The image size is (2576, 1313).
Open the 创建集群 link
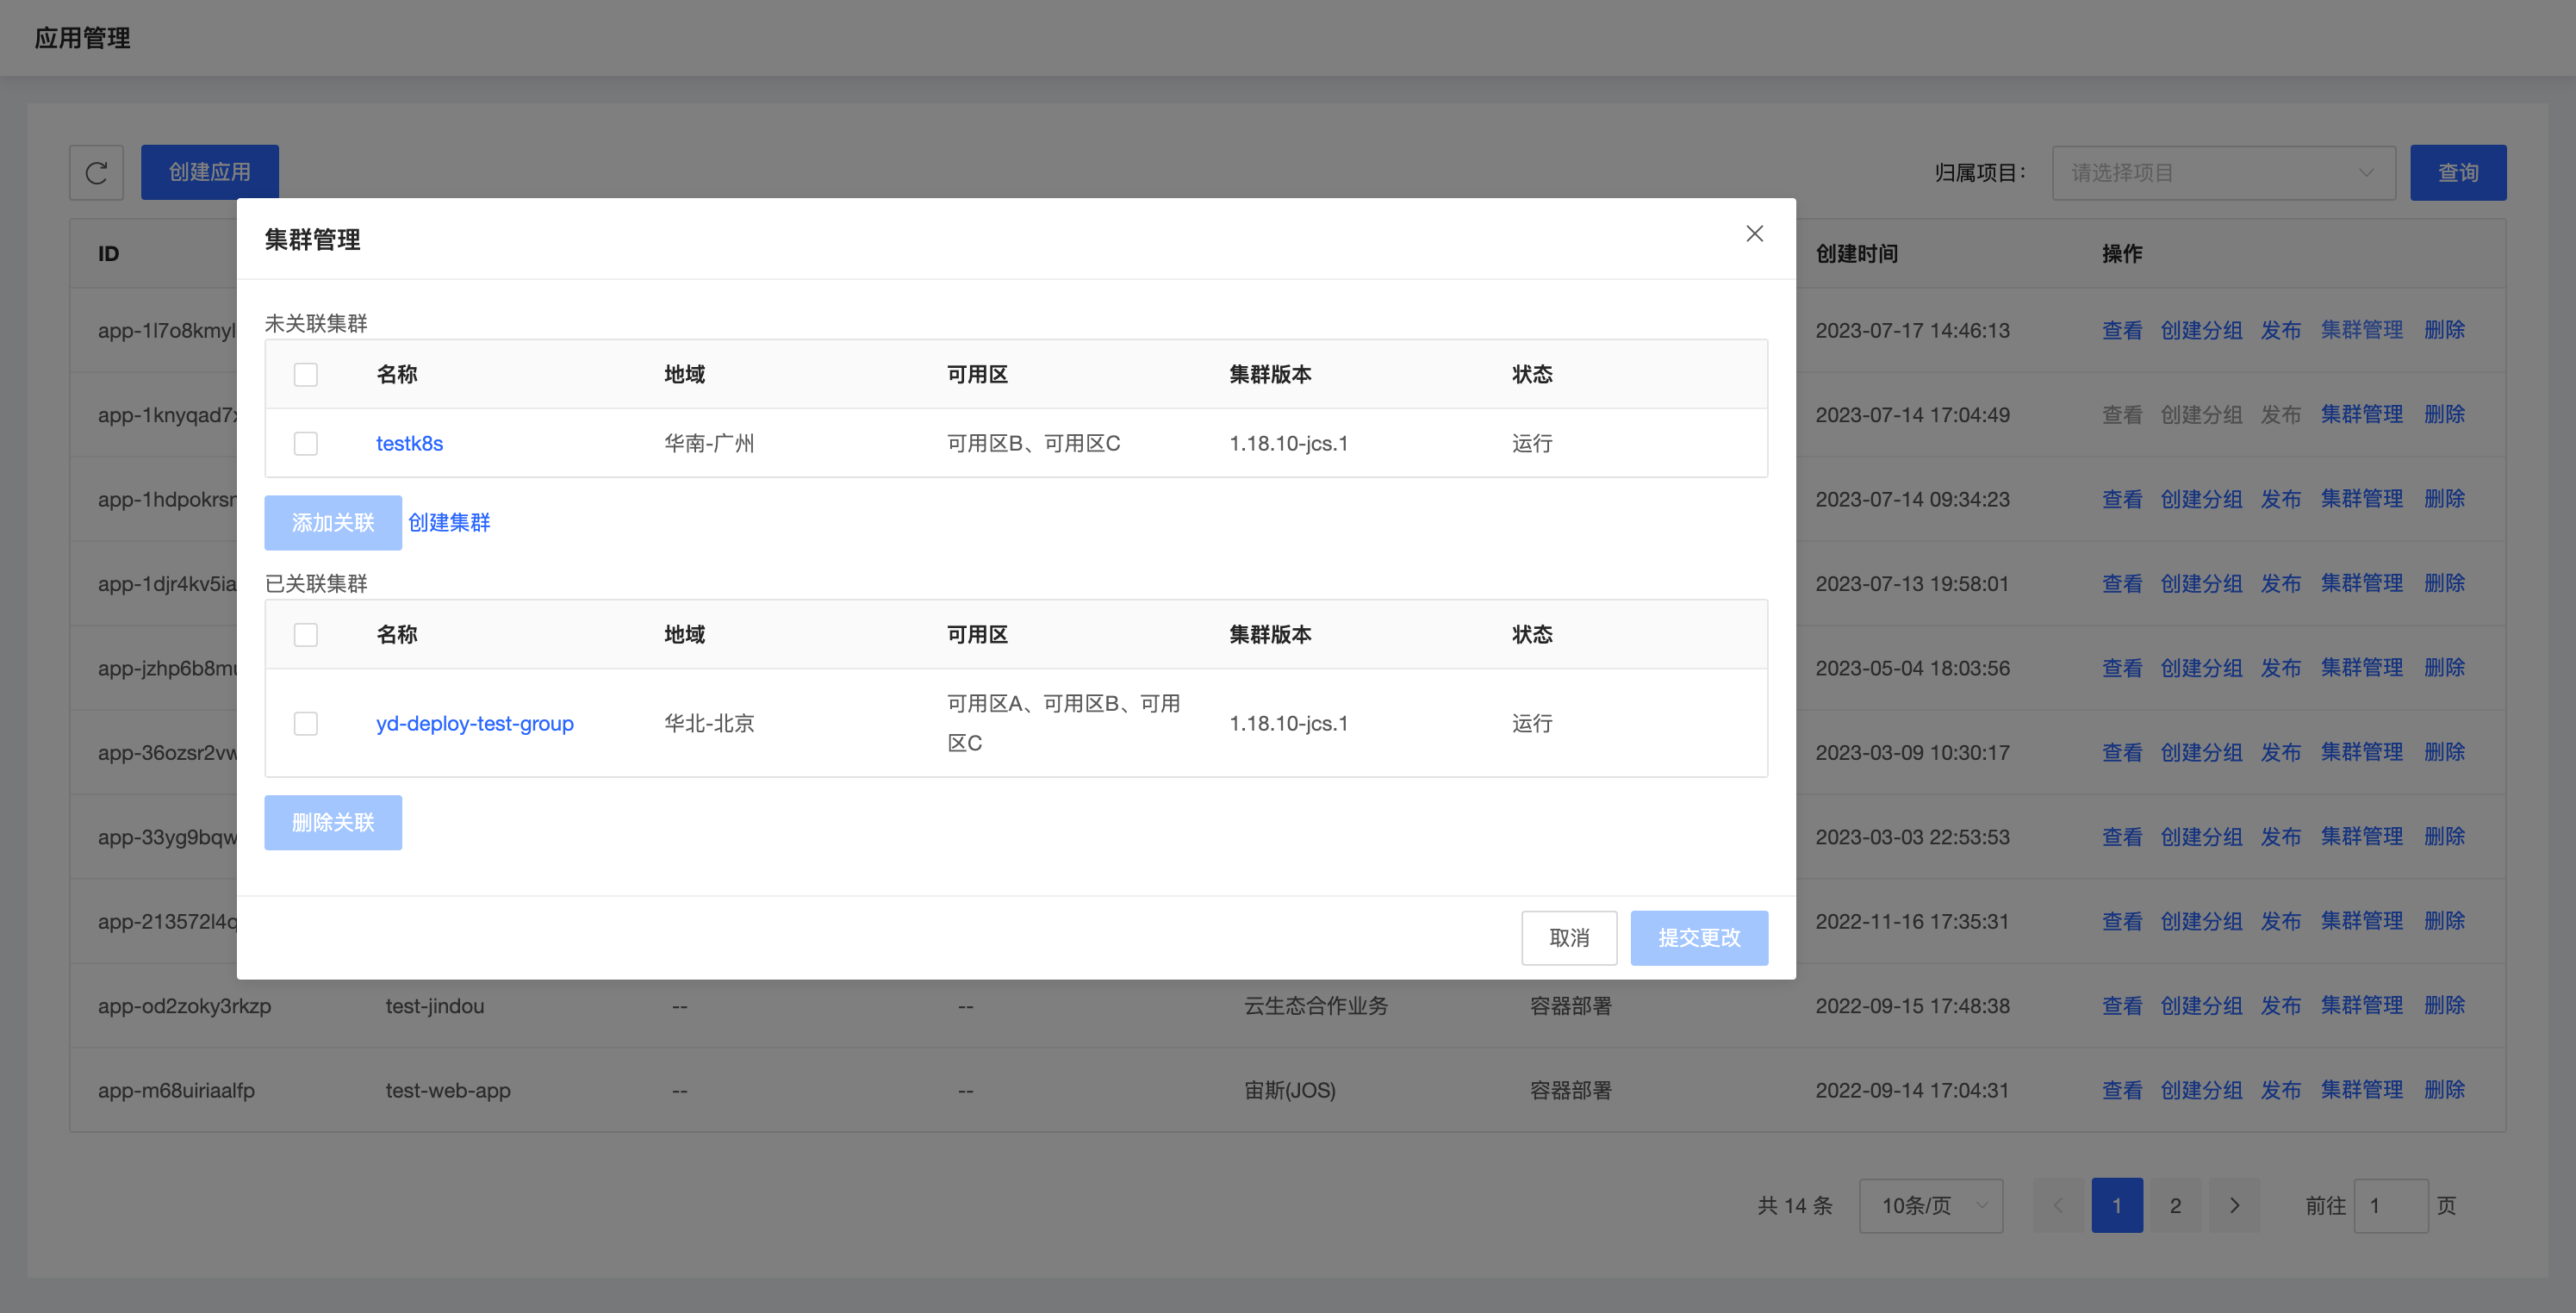click(x=448, y=522)
